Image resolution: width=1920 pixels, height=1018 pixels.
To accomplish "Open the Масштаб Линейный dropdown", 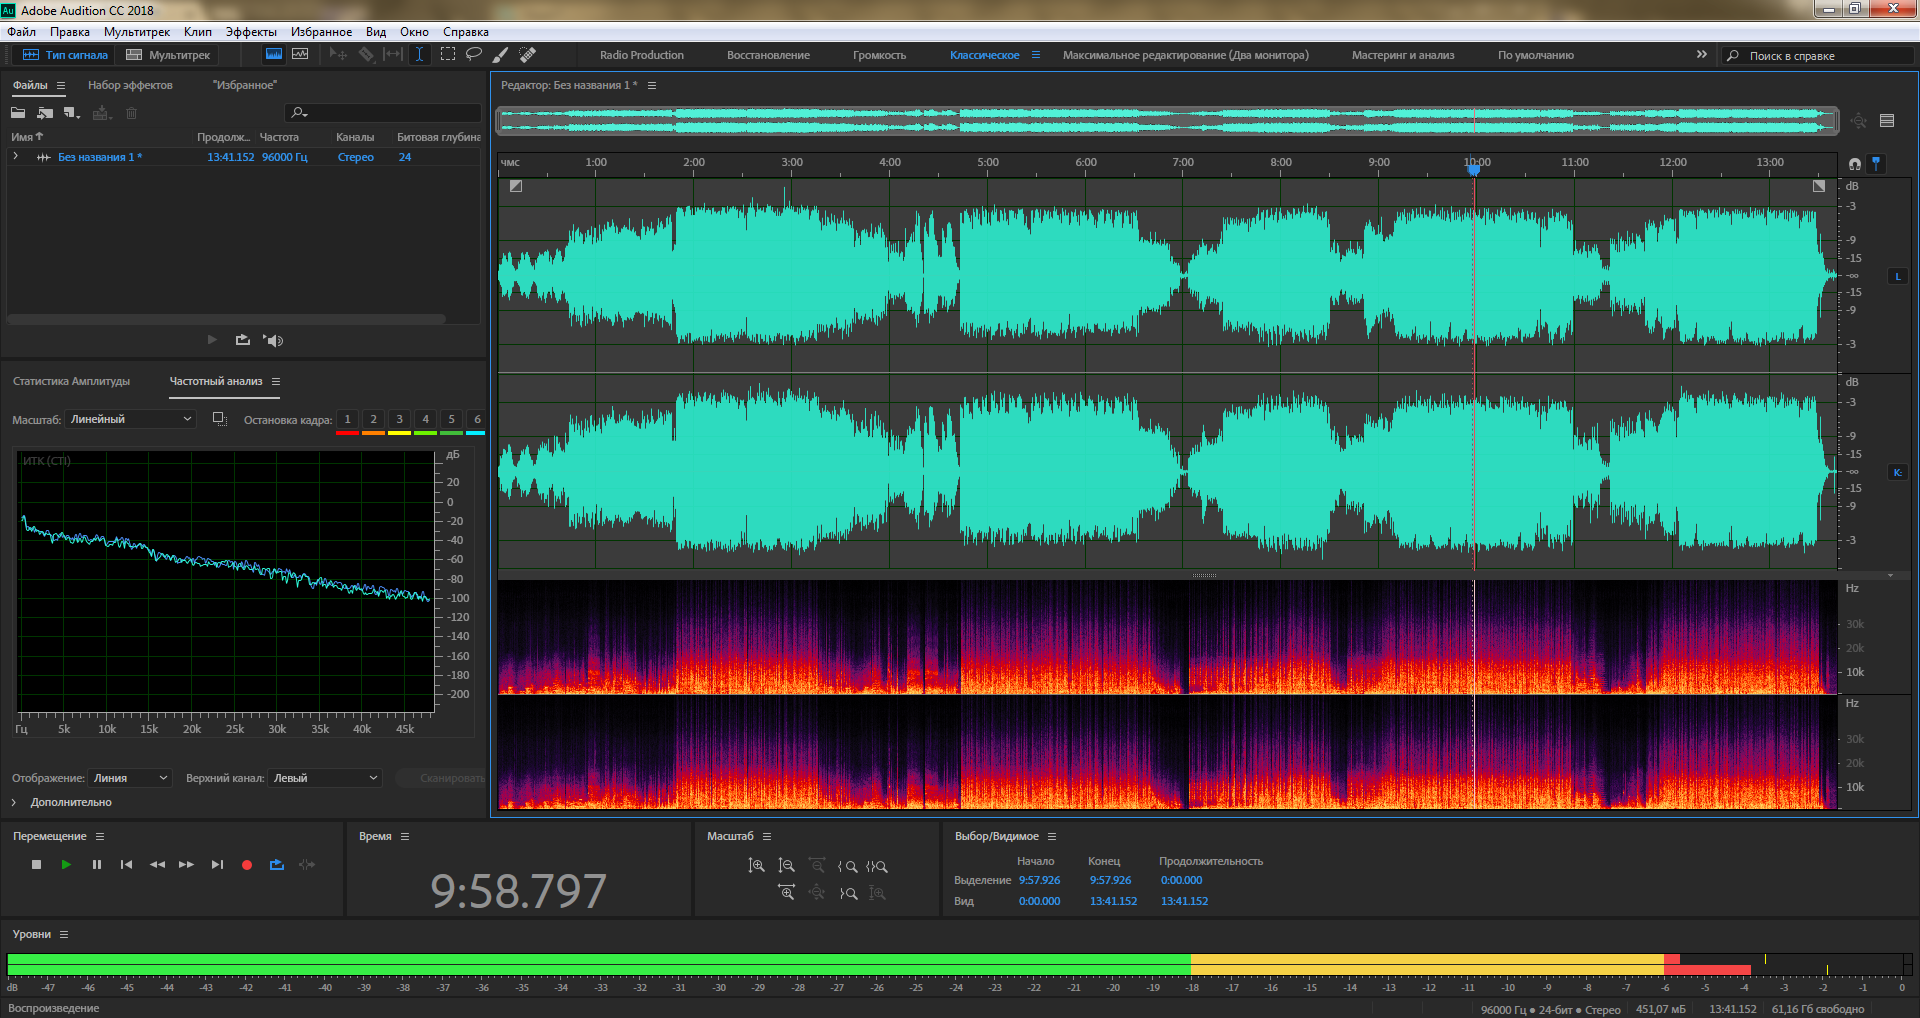I will [130, 420].
